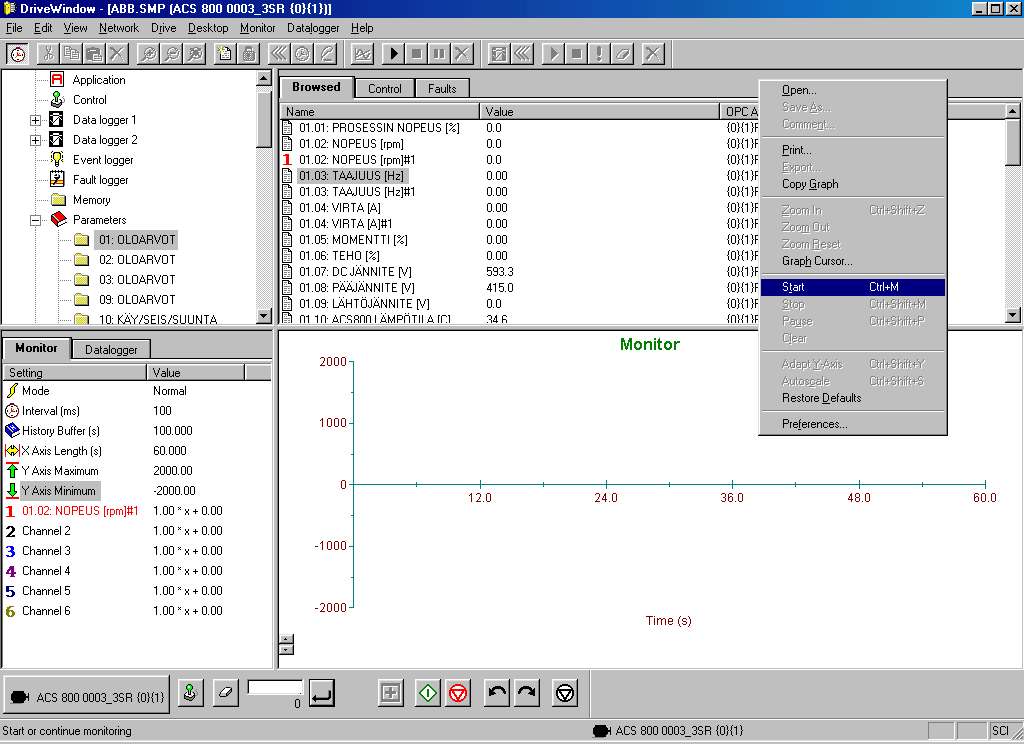Open the Drive menu
The image size is (1024, 744).
tap(163, 28)
